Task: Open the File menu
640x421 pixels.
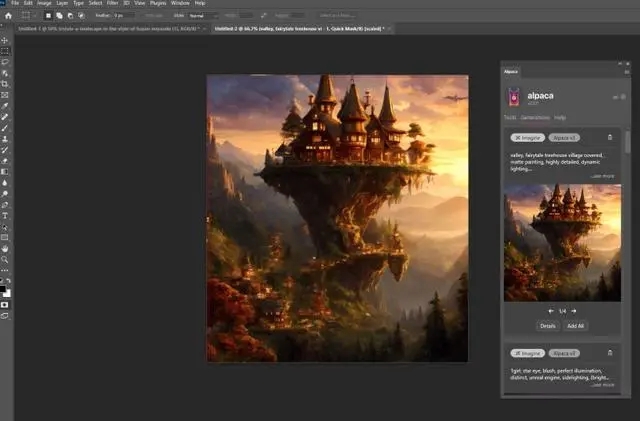Action: point(15,3)
